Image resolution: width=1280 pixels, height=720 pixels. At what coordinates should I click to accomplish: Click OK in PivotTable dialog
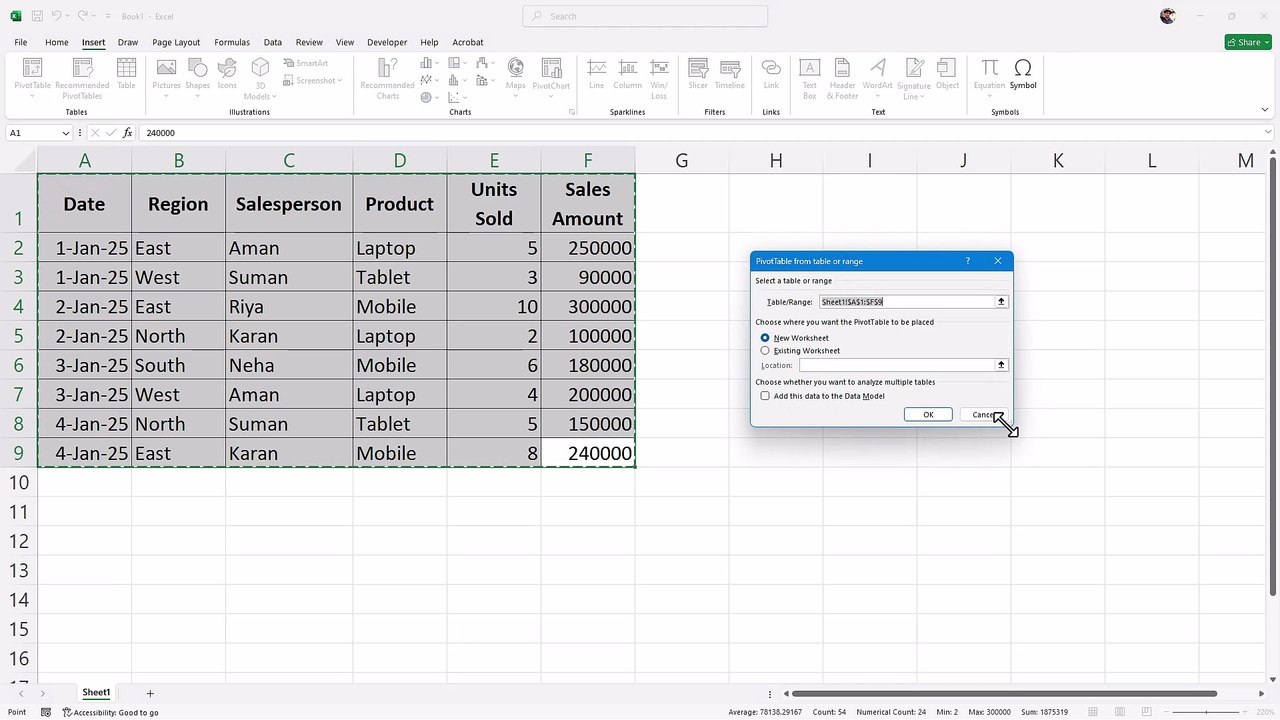pos(928,415)
